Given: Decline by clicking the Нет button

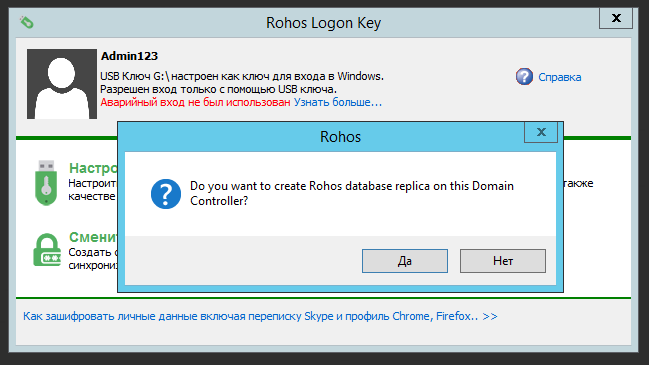Looking at the screenshot, I should point(502,261).
